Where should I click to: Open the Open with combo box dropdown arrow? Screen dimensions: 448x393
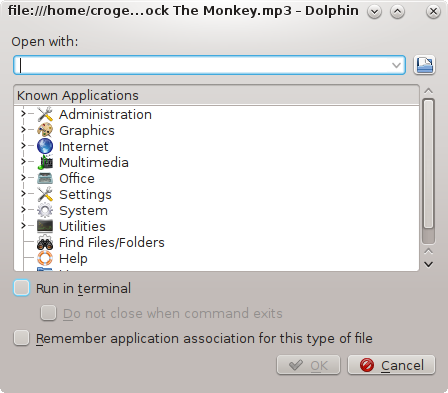(396, 65)
